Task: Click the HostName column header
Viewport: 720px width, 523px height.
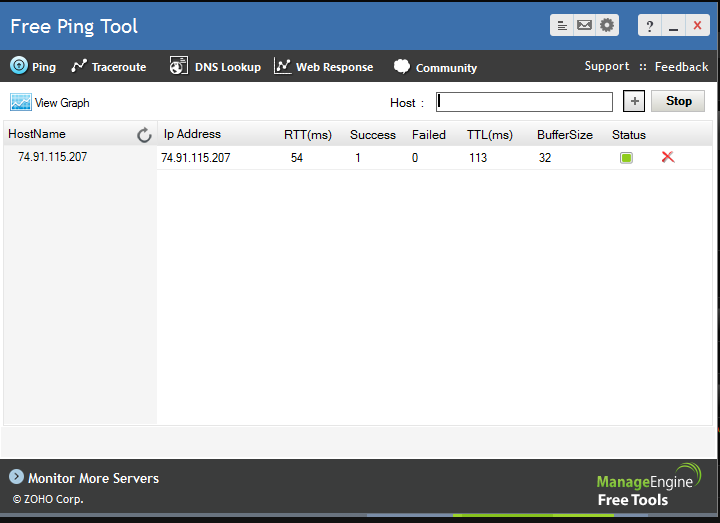Action: click(x=37, y=134)
